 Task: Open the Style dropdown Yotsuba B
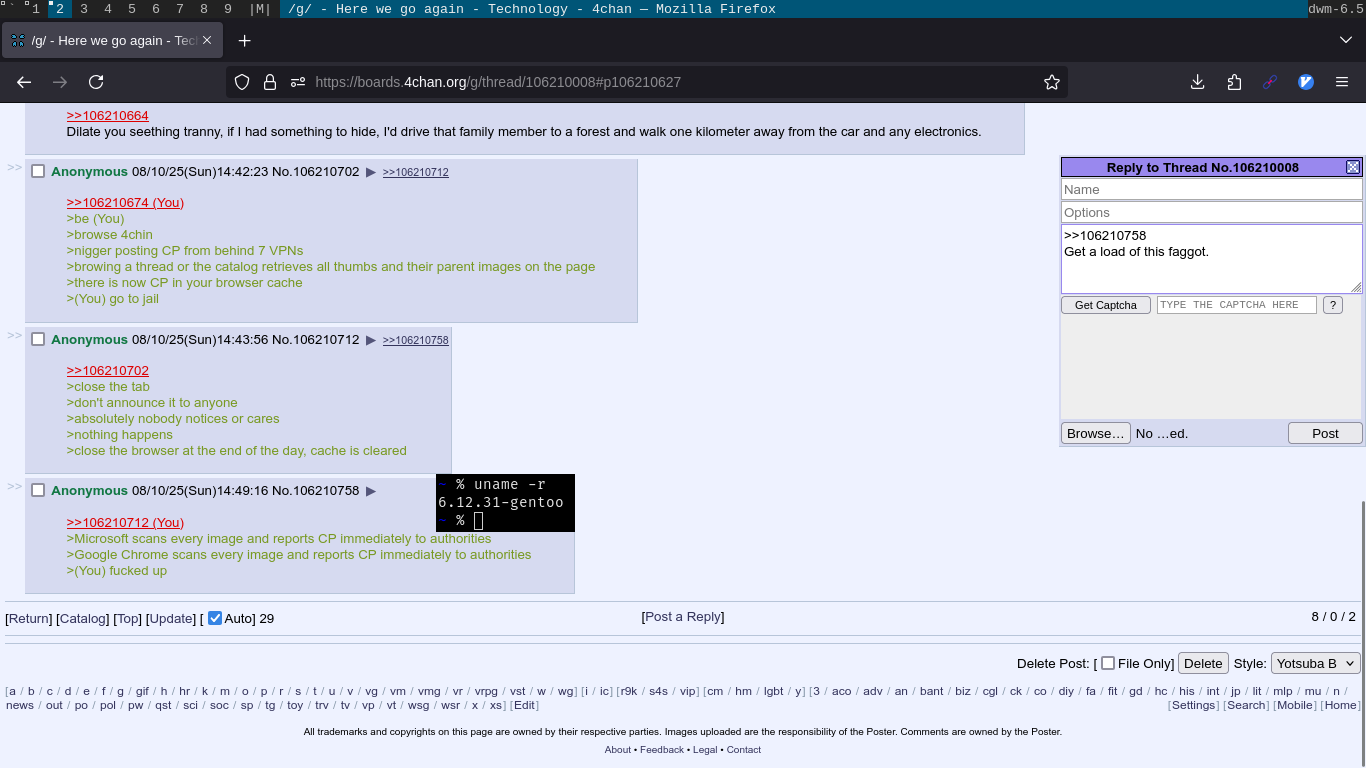point(1315,663)
